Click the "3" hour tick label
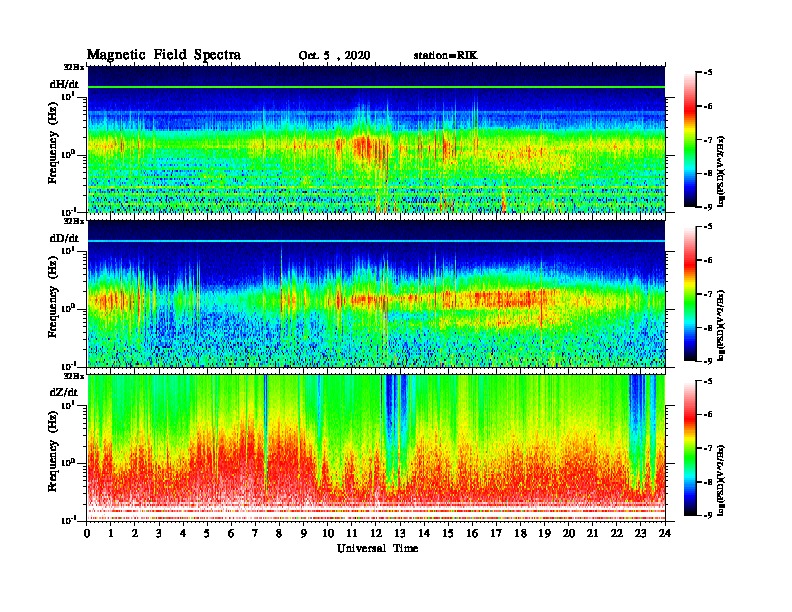The image size is (792, 612). 159,533
